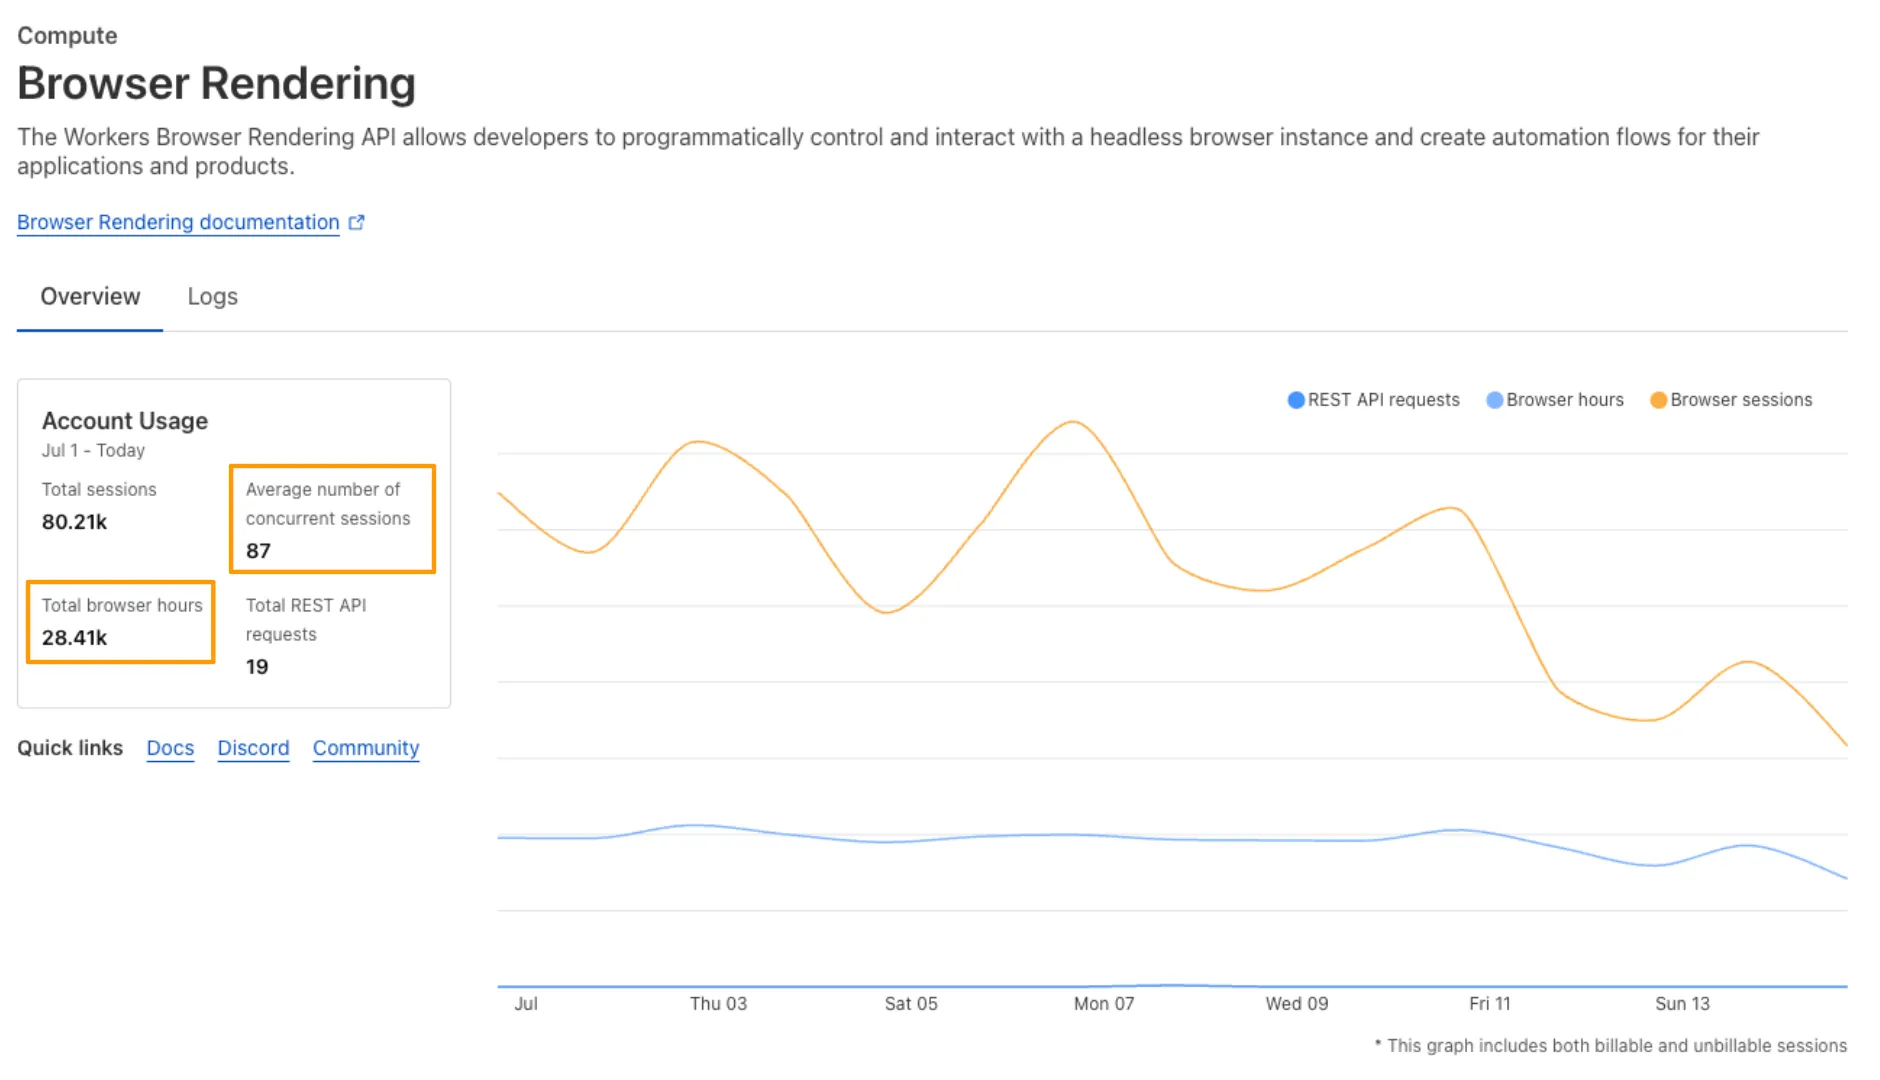The width and height of the screenshot is (1880, 1080).
Task: Click the Total REST API requests value 19
Action: click(x=257, y=666)
